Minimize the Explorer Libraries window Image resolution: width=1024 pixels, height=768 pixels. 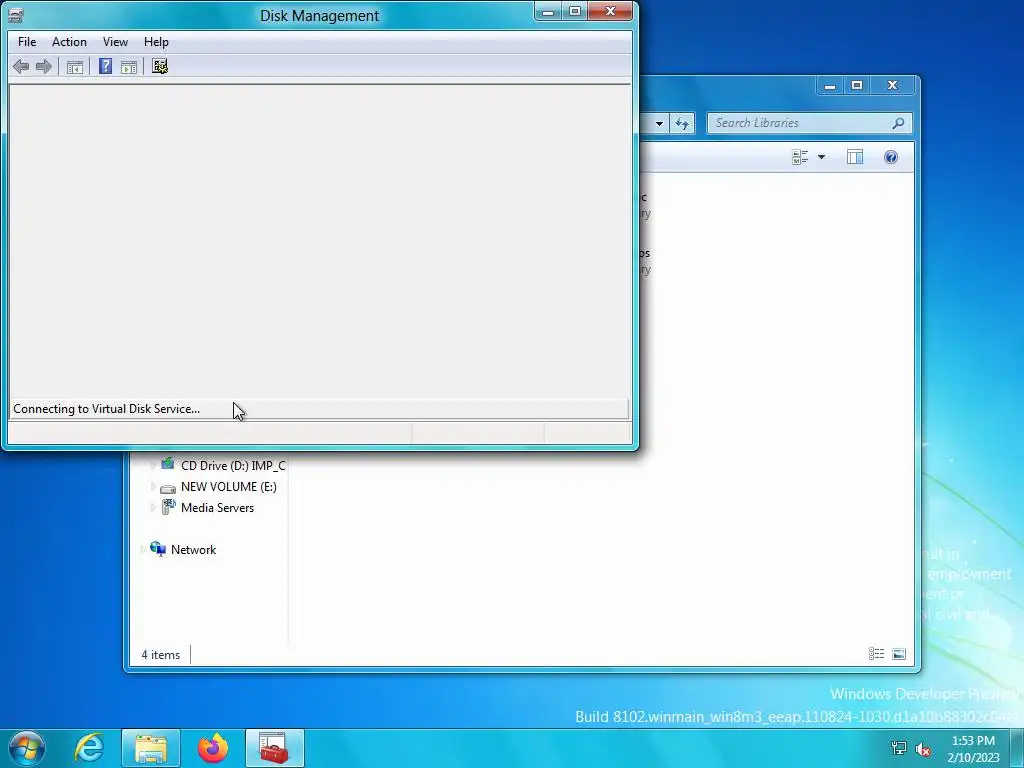point(830,86)
